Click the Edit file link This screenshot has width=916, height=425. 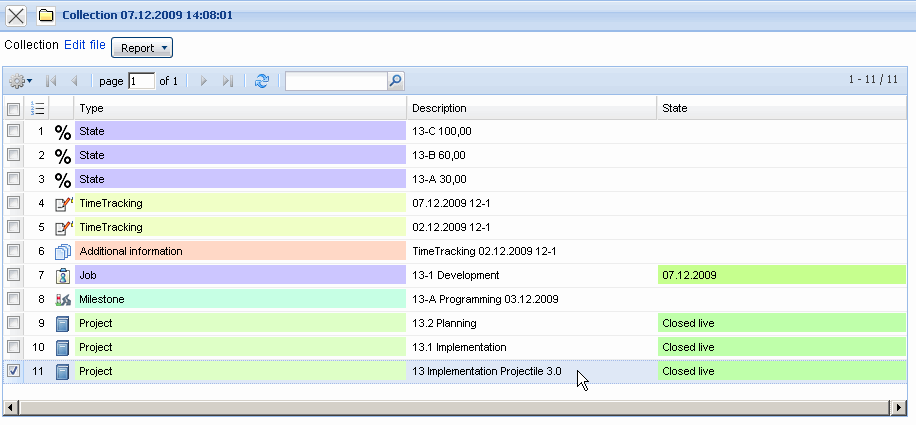85,45
